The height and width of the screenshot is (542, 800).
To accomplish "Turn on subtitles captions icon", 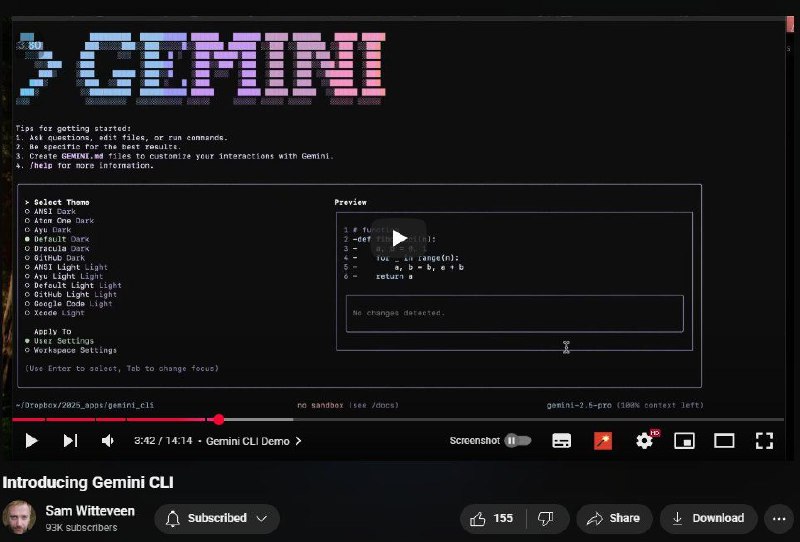I will click(x=561, y=440).
